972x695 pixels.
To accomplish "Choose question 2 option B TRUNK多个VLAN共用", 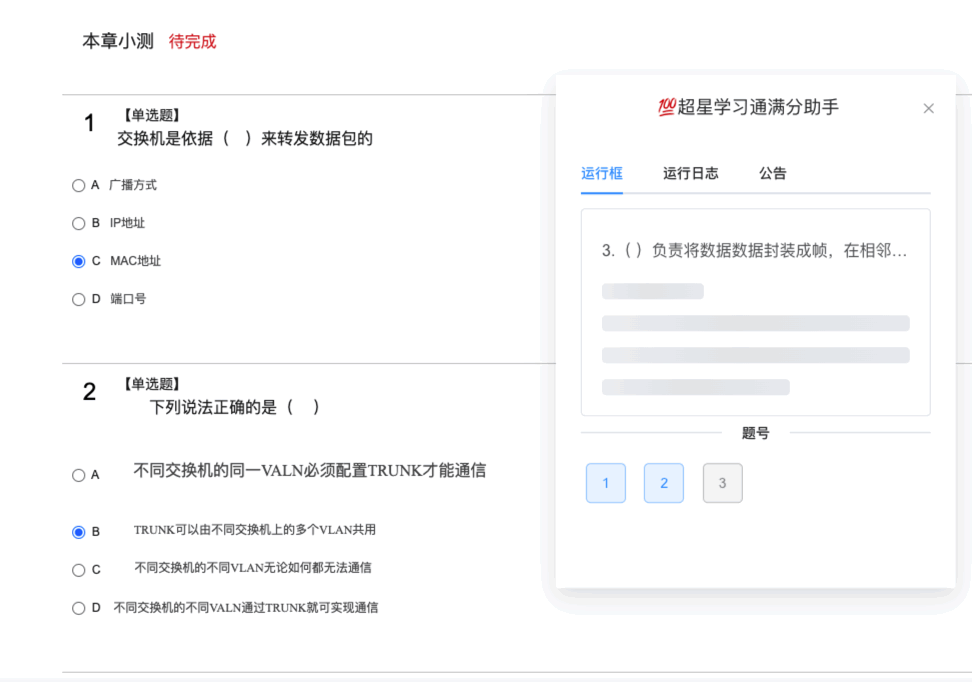I will coord(78,532).
